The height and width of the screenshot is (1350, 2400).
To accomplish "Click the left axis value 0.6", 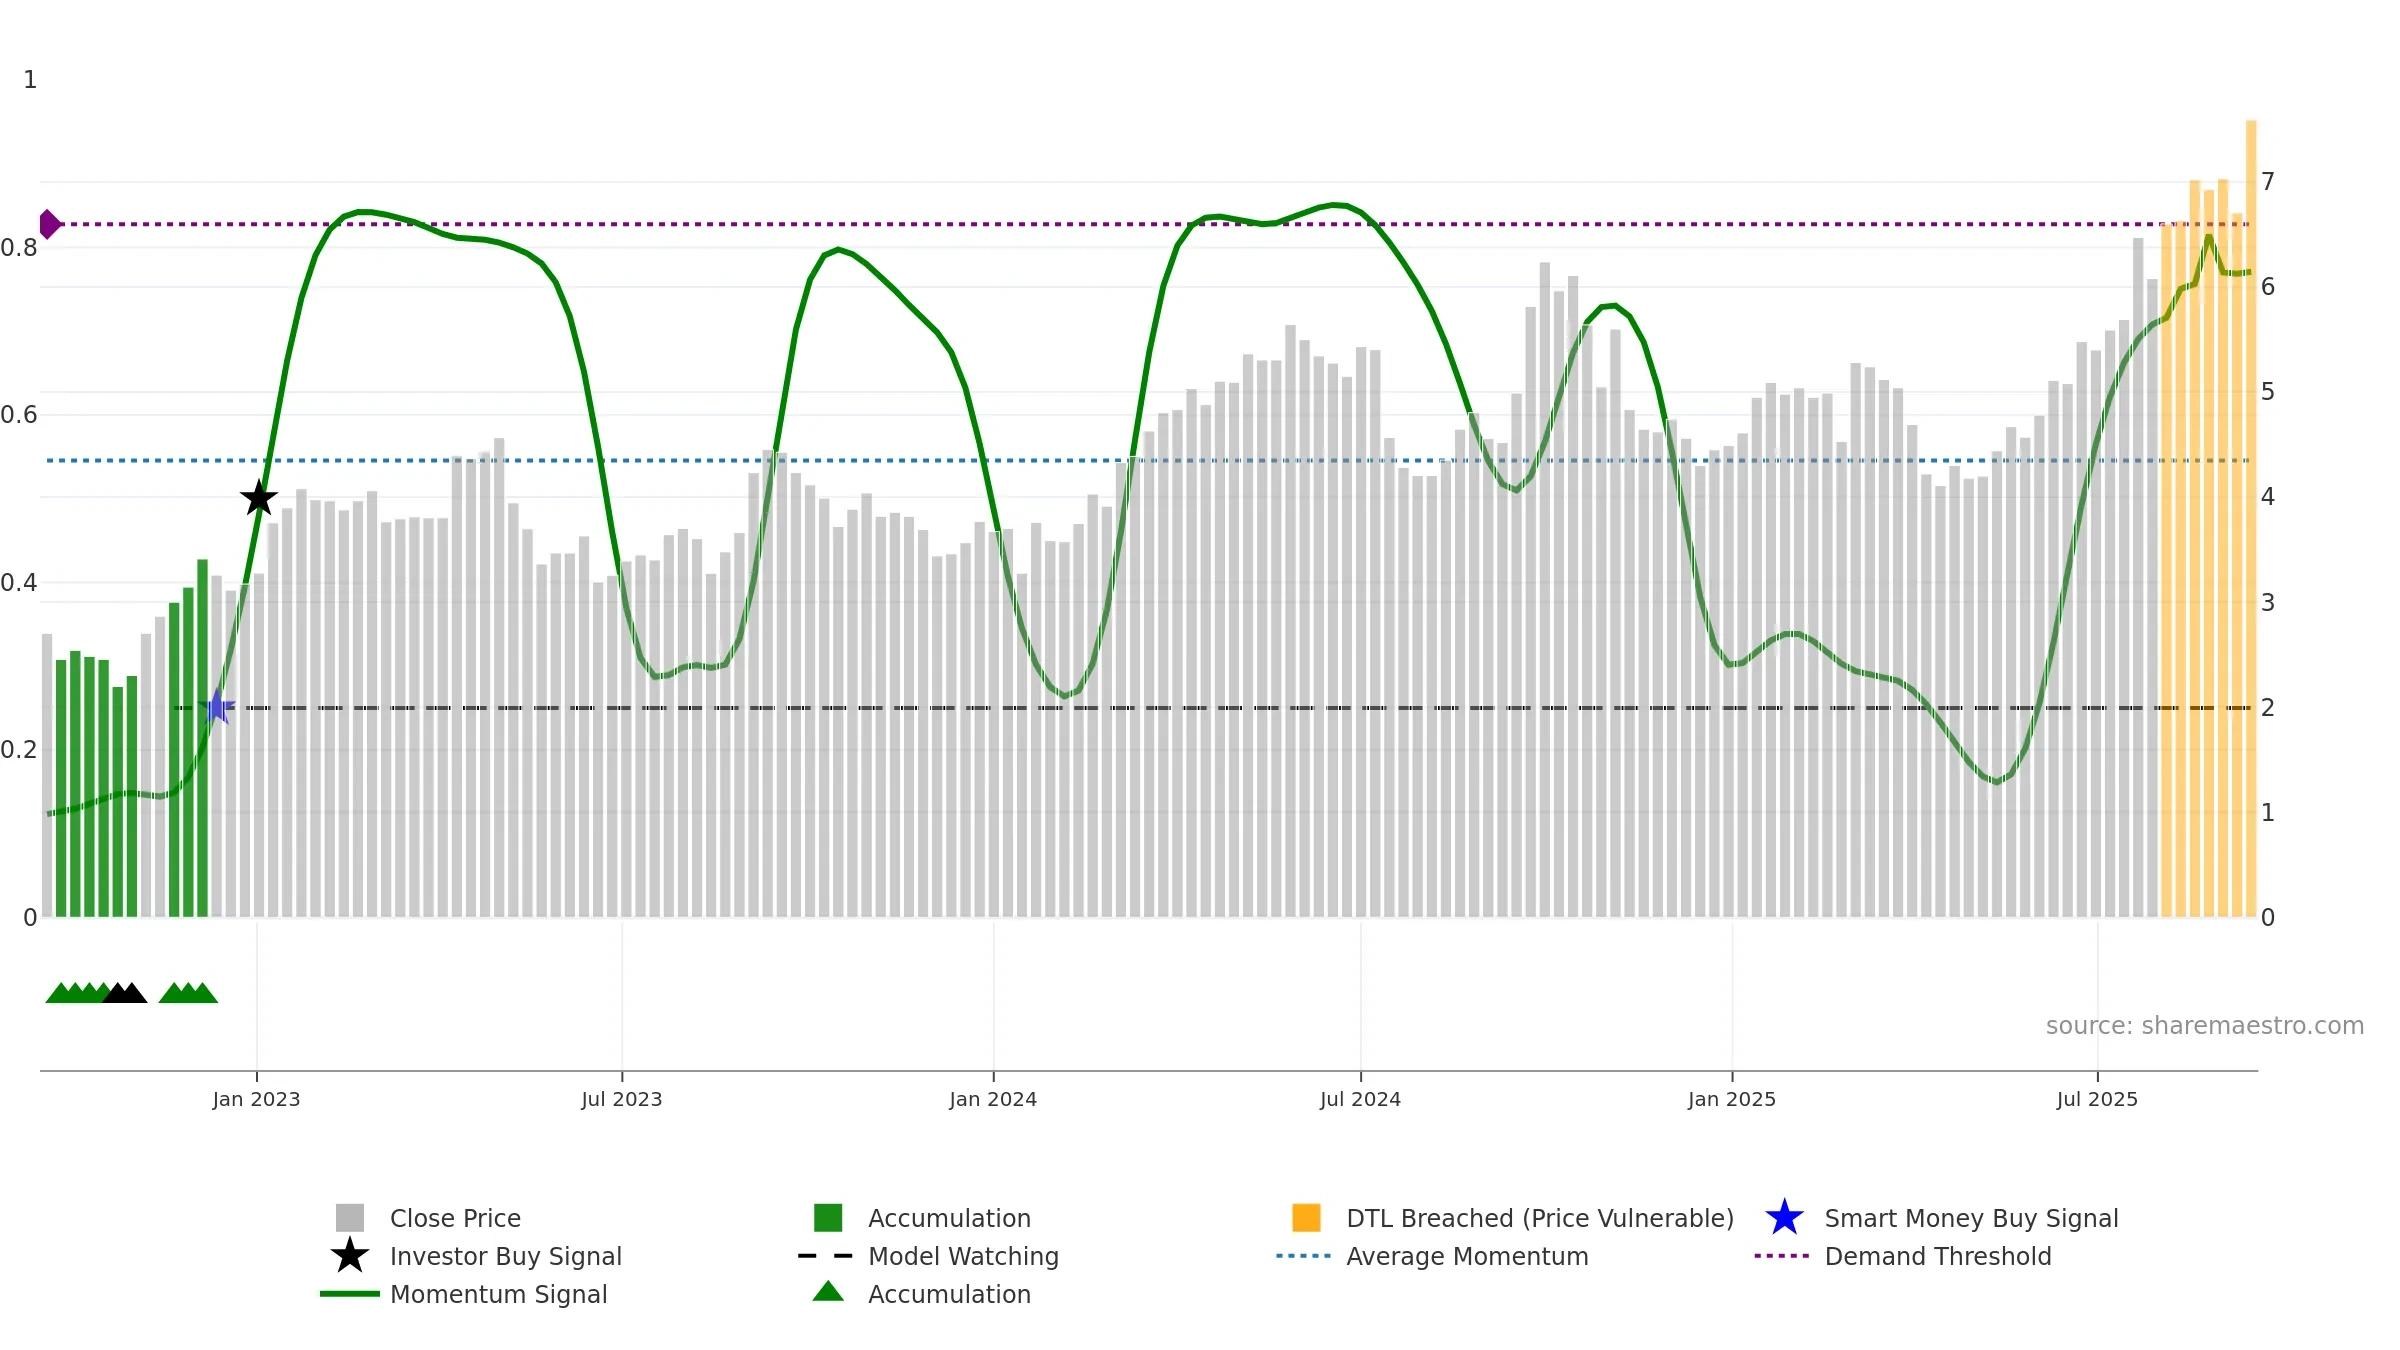I will 19,415.
